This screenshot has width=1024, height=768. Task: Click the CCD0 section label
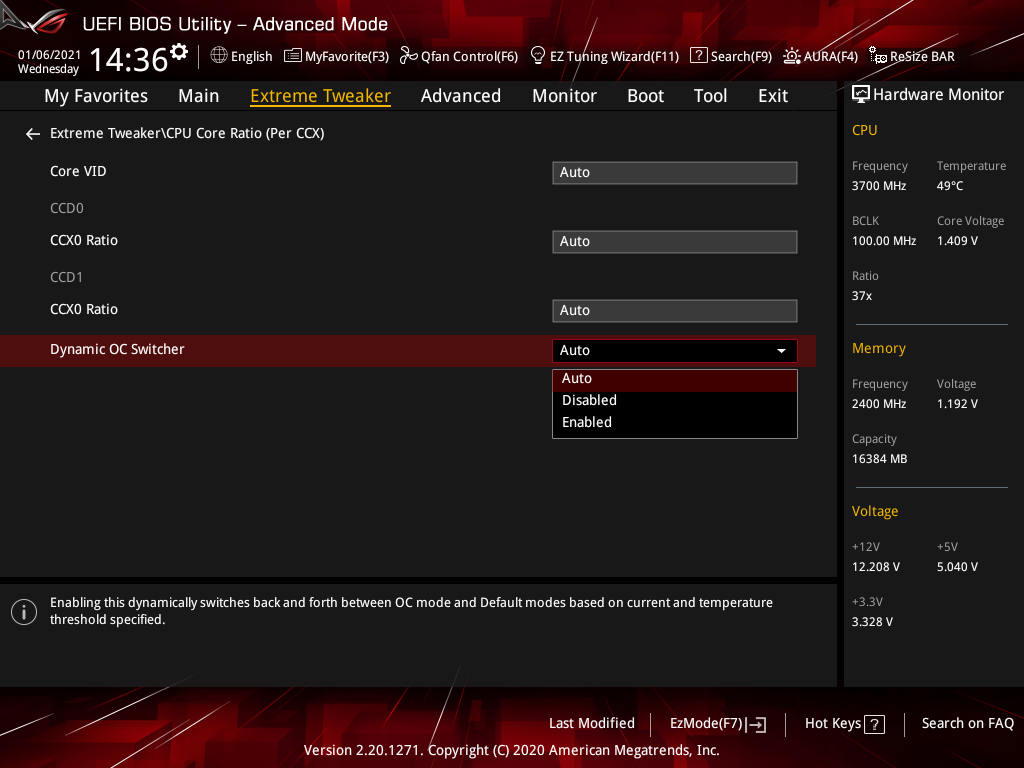[67, 208]
